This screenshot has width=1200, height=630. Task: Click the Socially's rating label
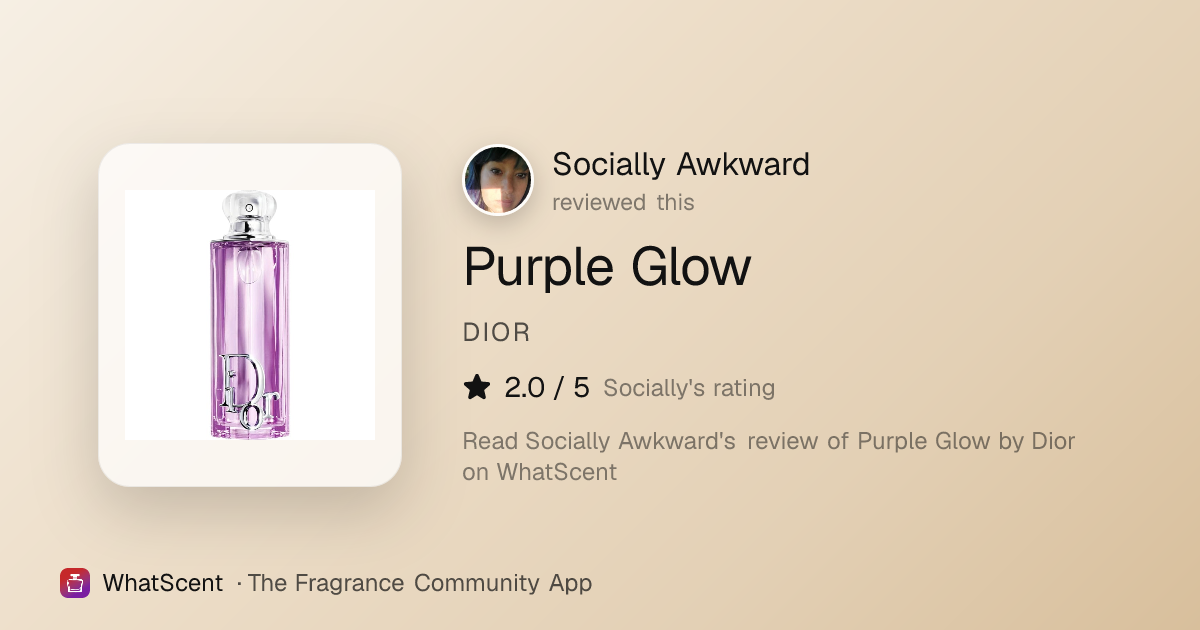pyautogui.click(x=689, y=388)
